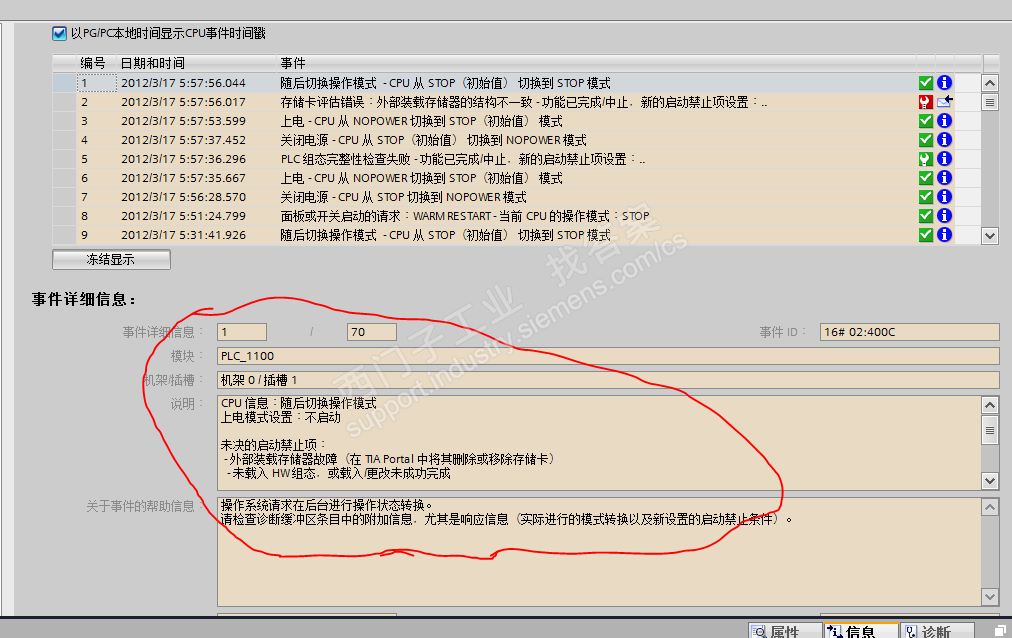This screenshot has height=638, width=1012.
Task: Click blue info icon in event row 8
Action: click(944, 215)
